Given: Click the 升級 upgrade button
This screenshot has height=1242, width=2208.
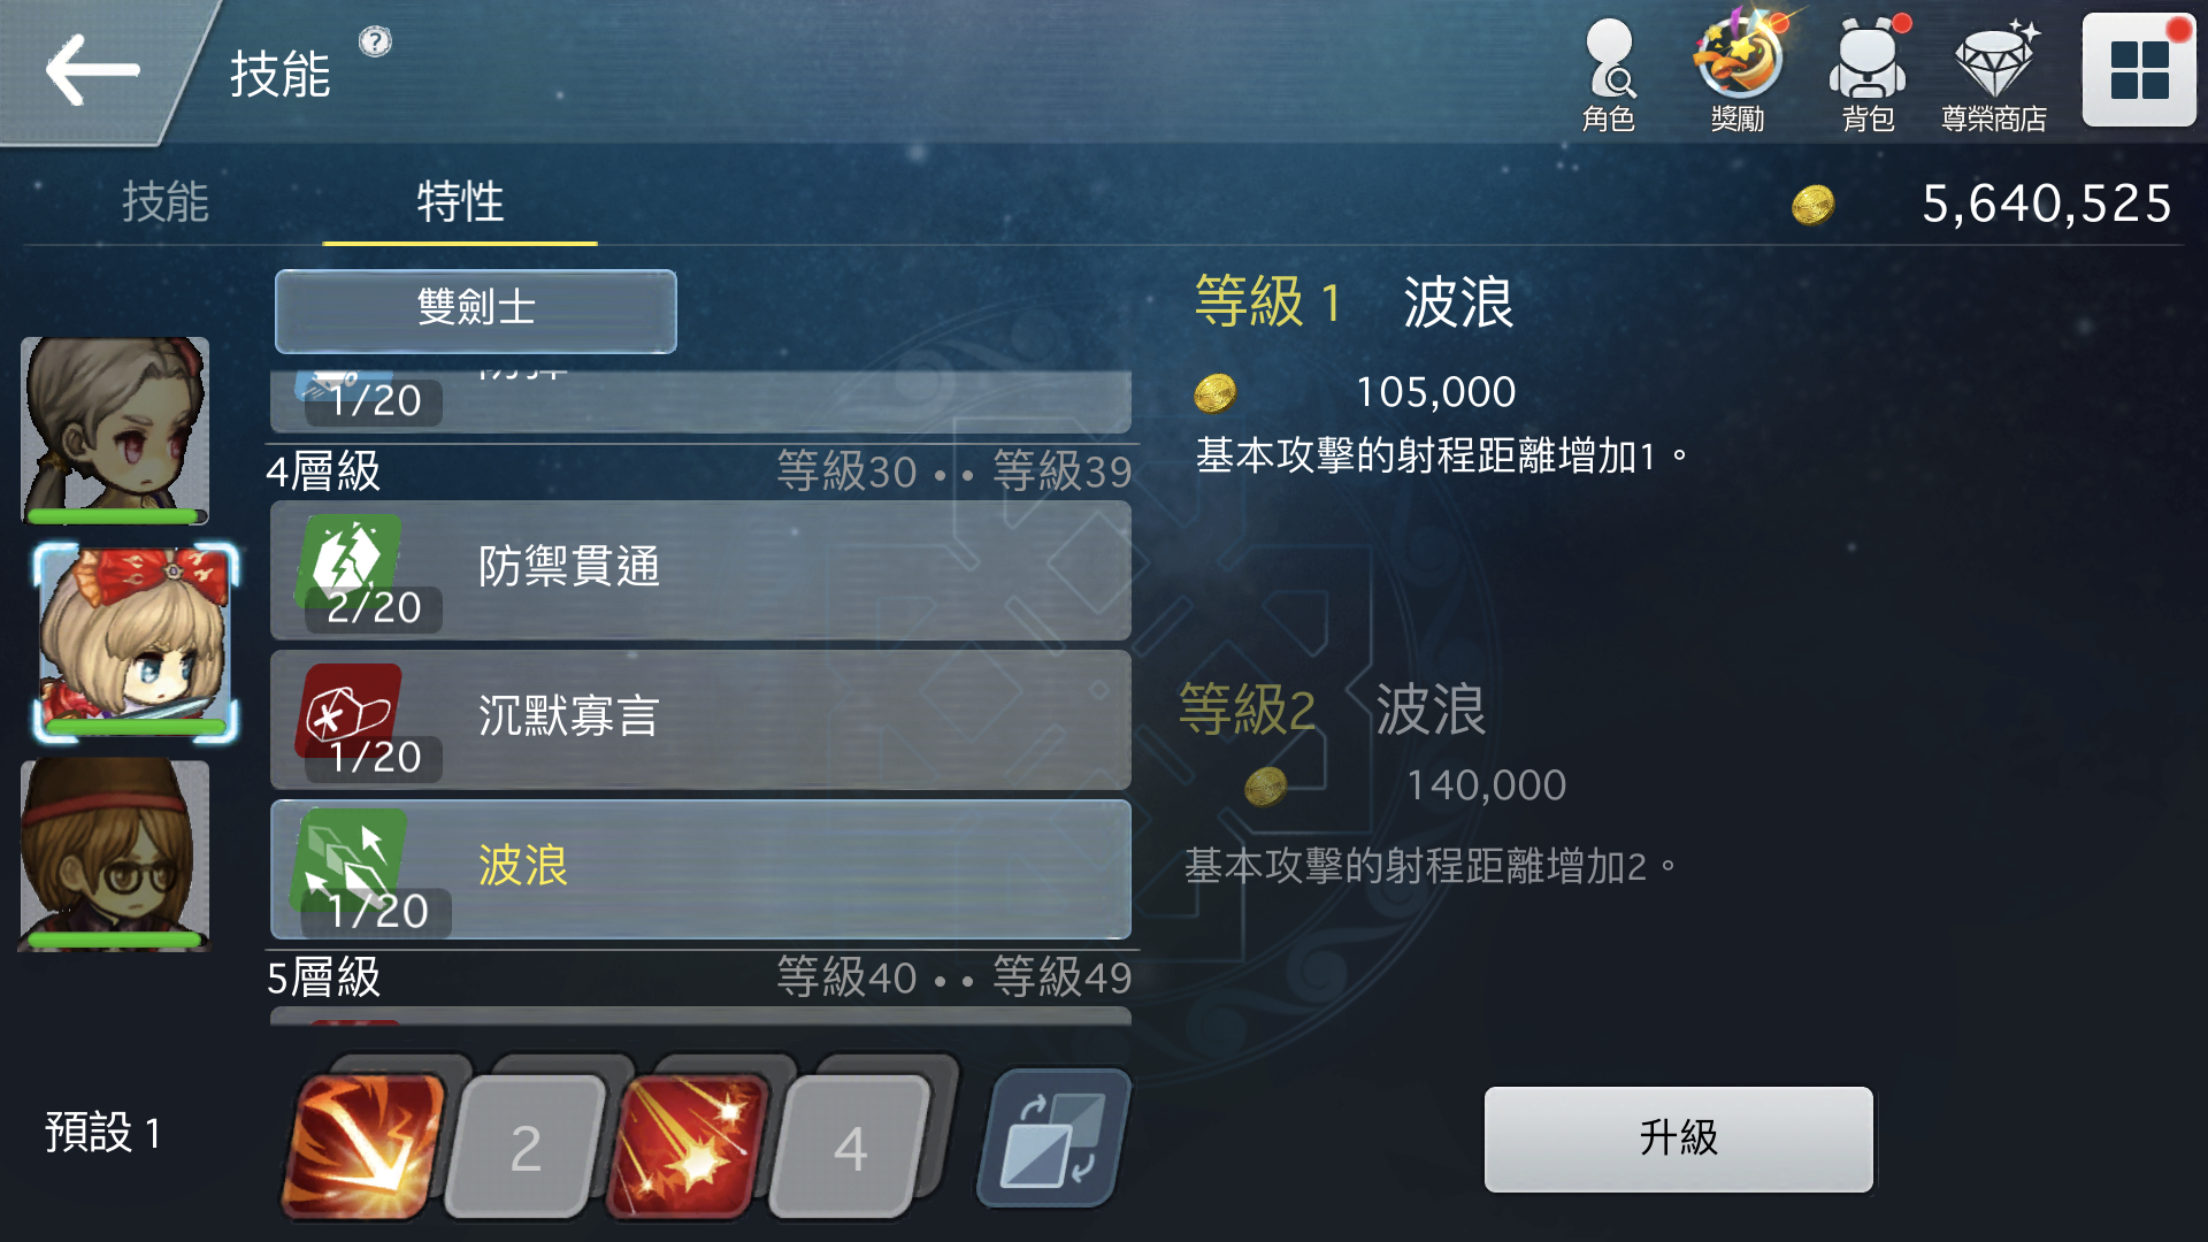Looking at the screenshot, I should tap(1678, 1138).
